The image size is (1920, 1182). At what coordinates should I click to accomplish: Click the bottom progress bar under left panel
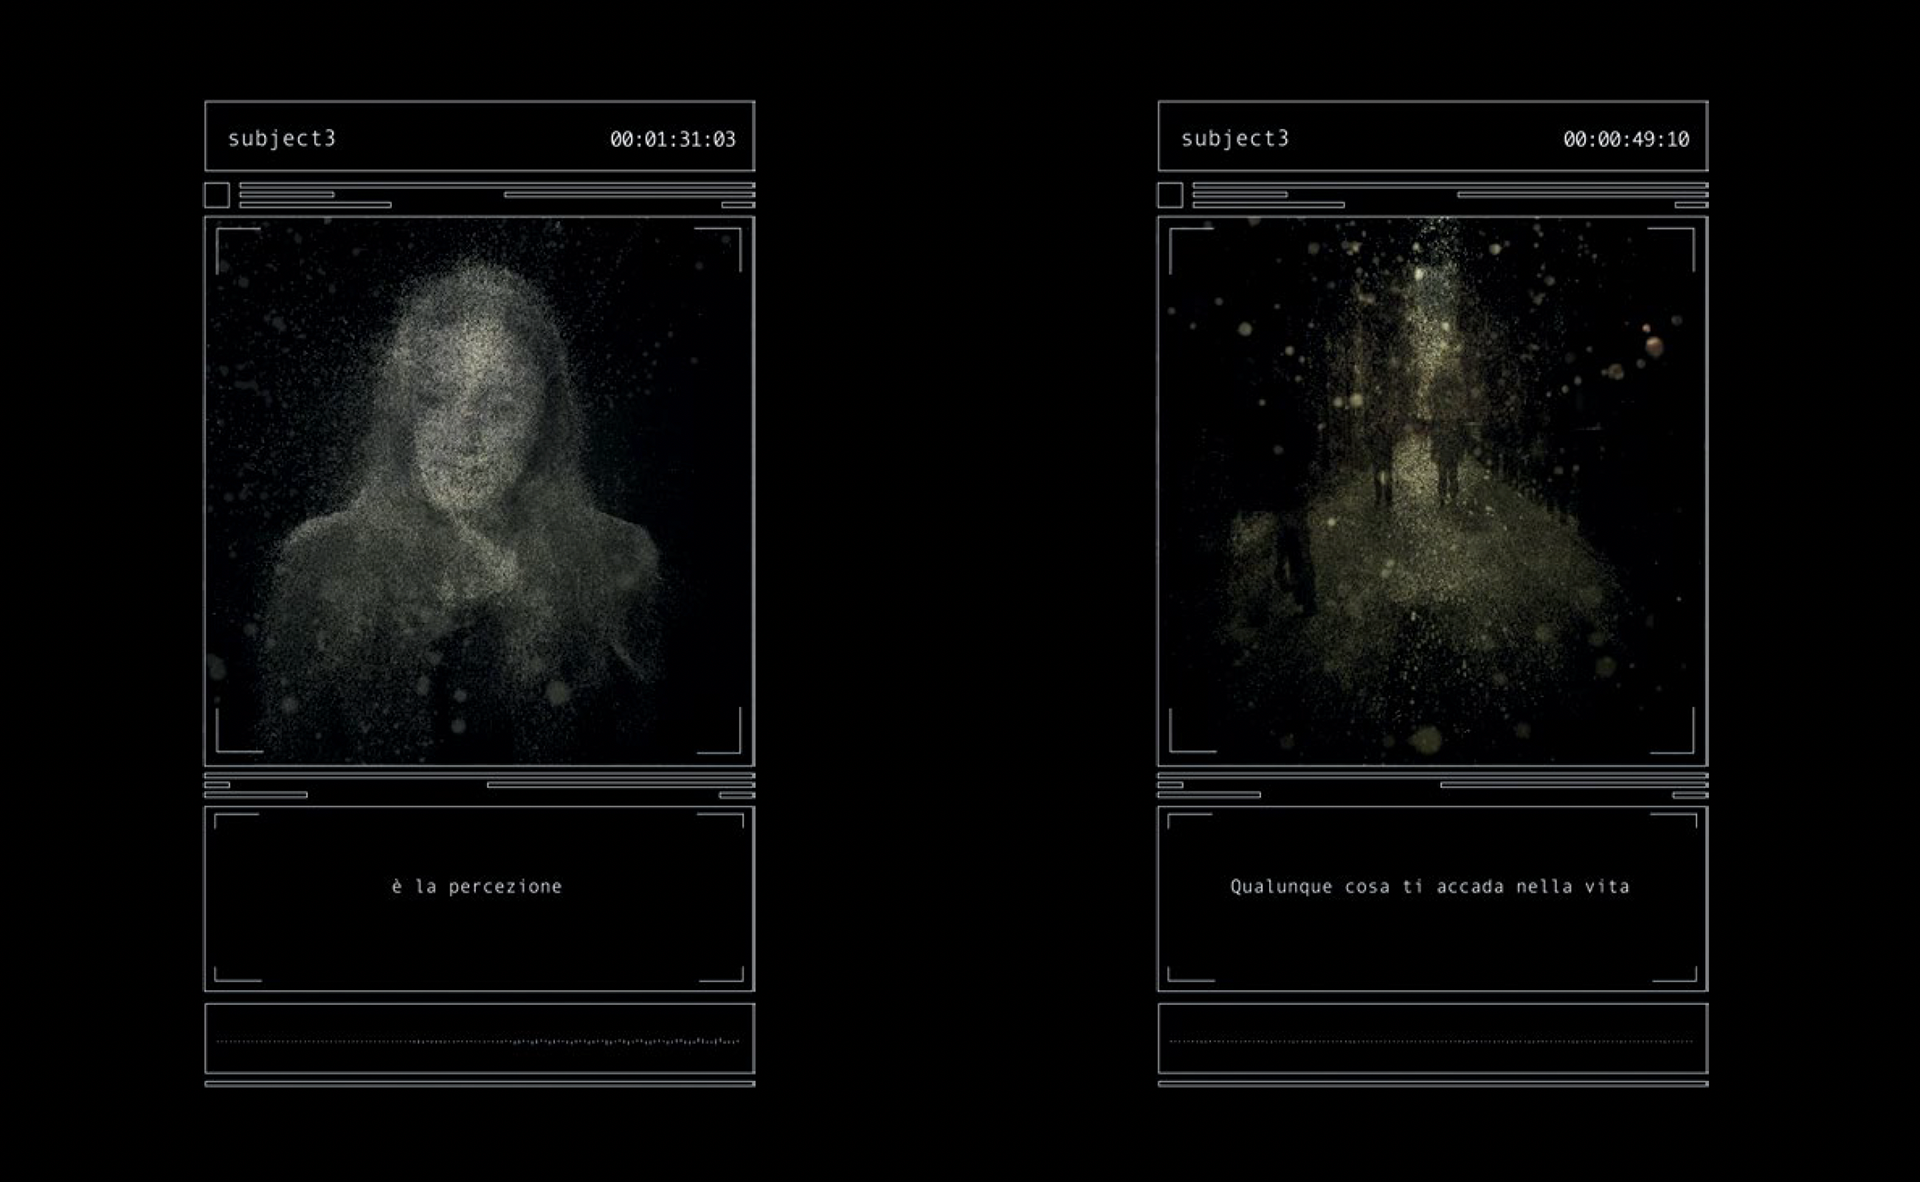[x=479, y=1084]
